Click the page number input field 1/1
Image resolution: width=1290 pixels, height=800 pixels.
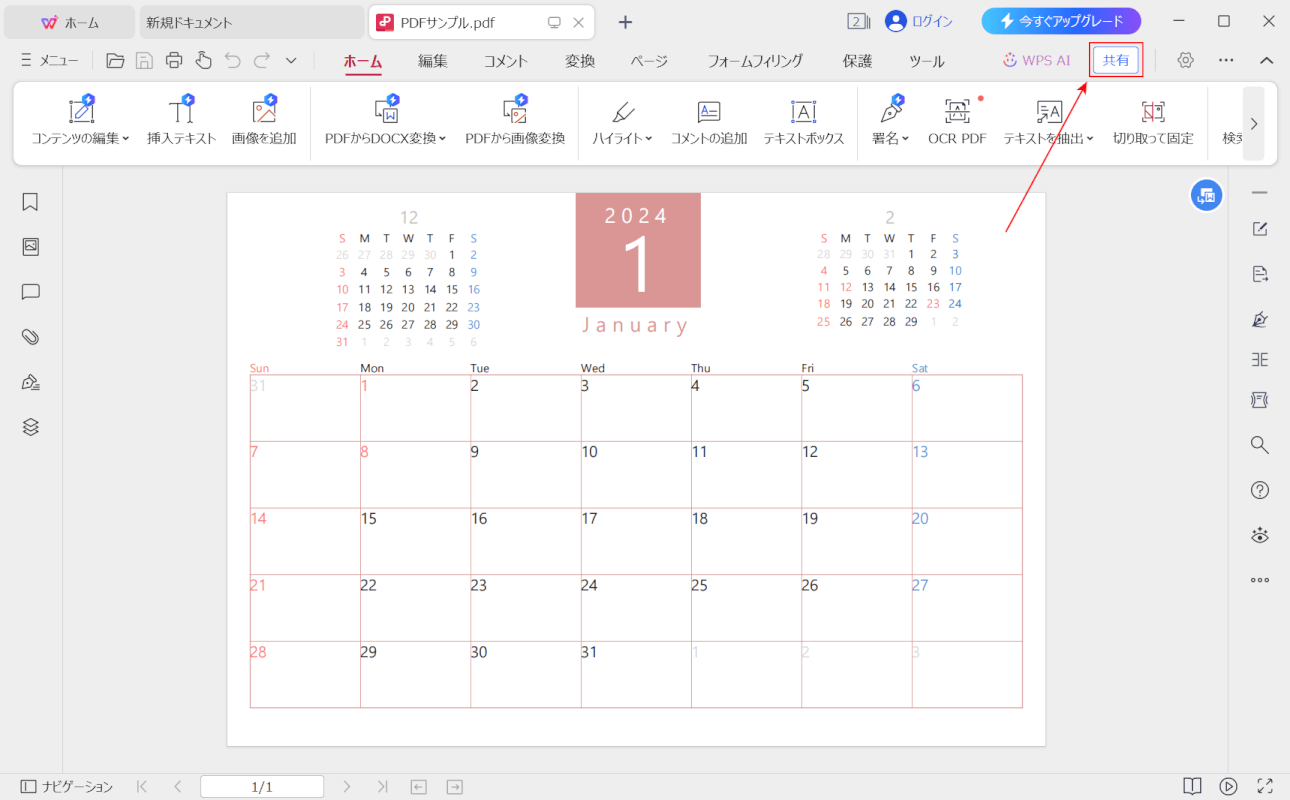[x=262, y=787]
